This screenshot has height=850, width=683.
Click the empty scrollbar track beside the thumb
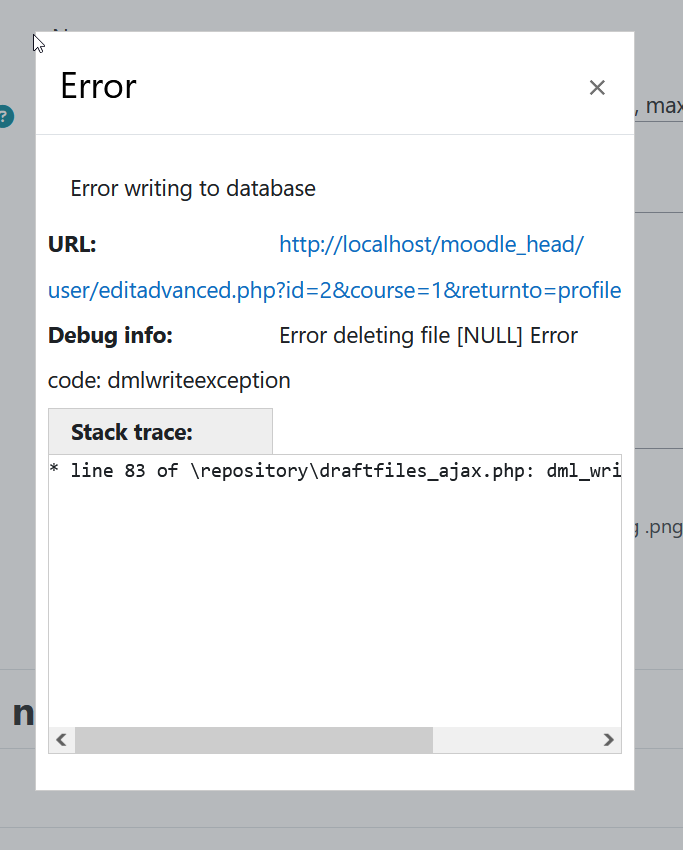pos(514,740)
